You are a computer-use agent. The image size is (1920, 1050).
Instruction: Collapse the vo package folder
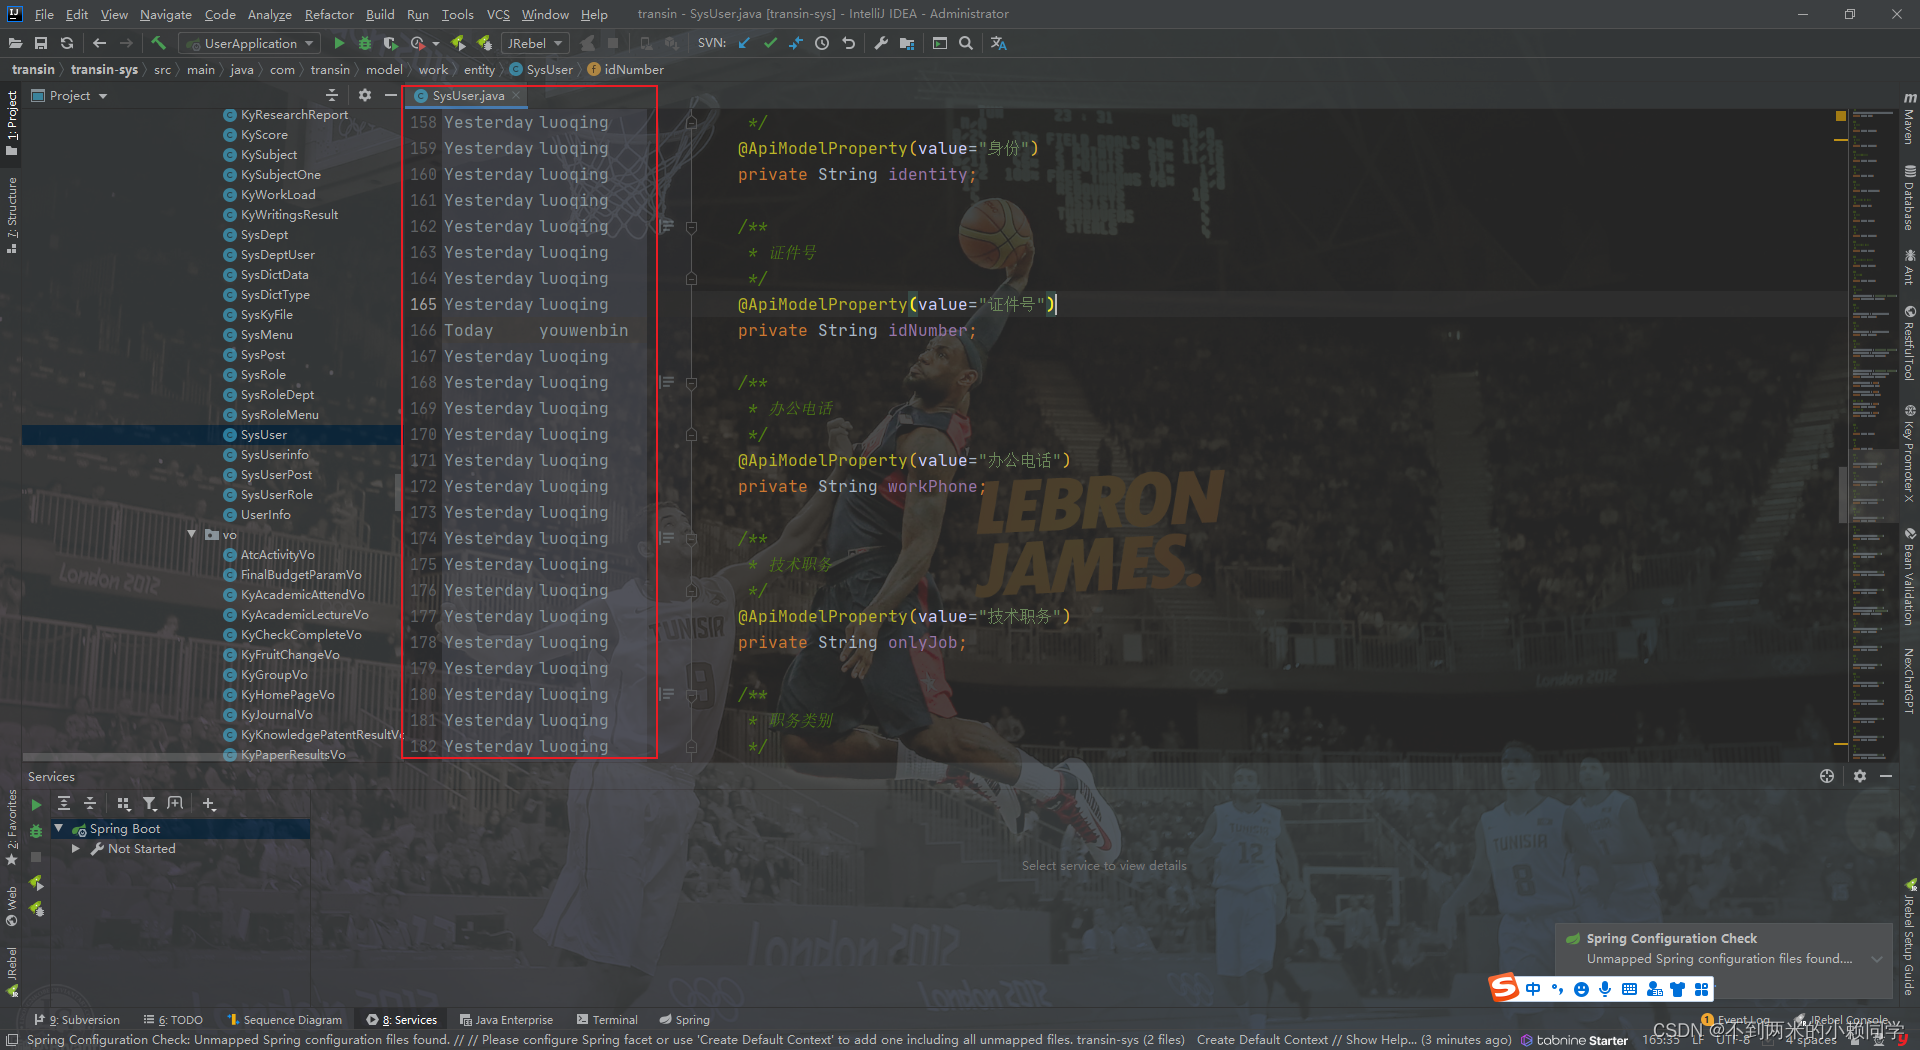point(191,534)
